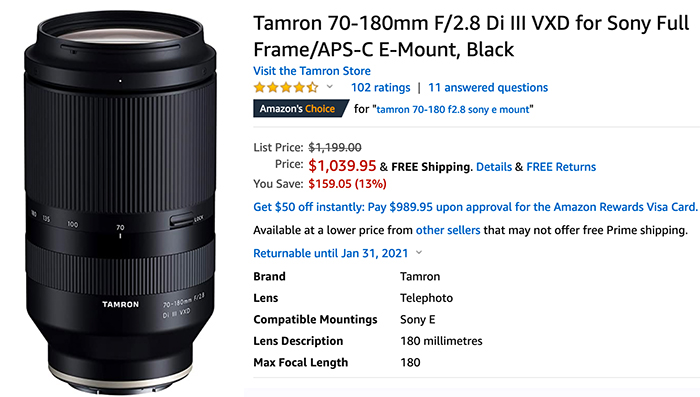
Task: Click the product title text
Action: pyautogui.click(x=471, y=36)
